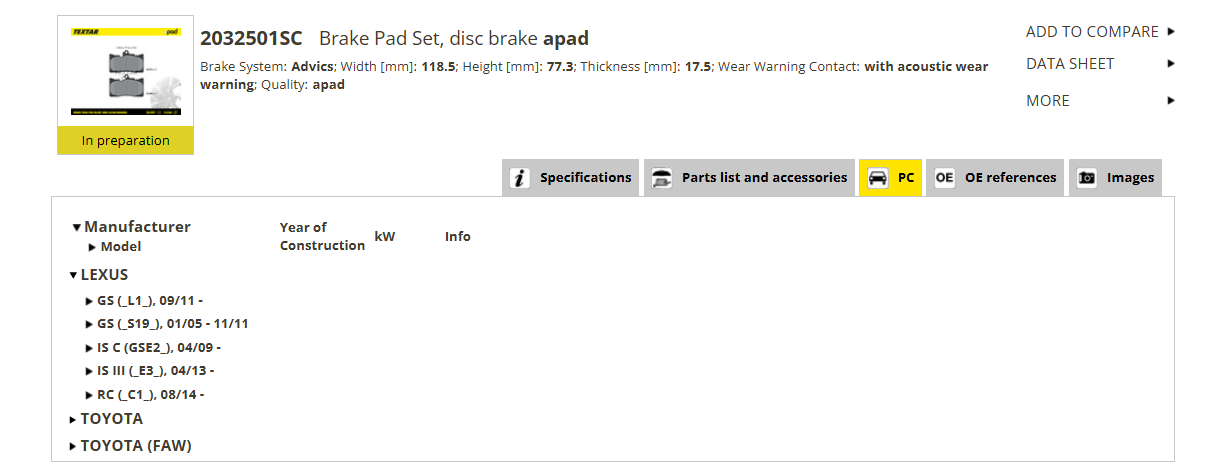Expand the TOYOTA (FAW) manufacturer group

point(73,447)
